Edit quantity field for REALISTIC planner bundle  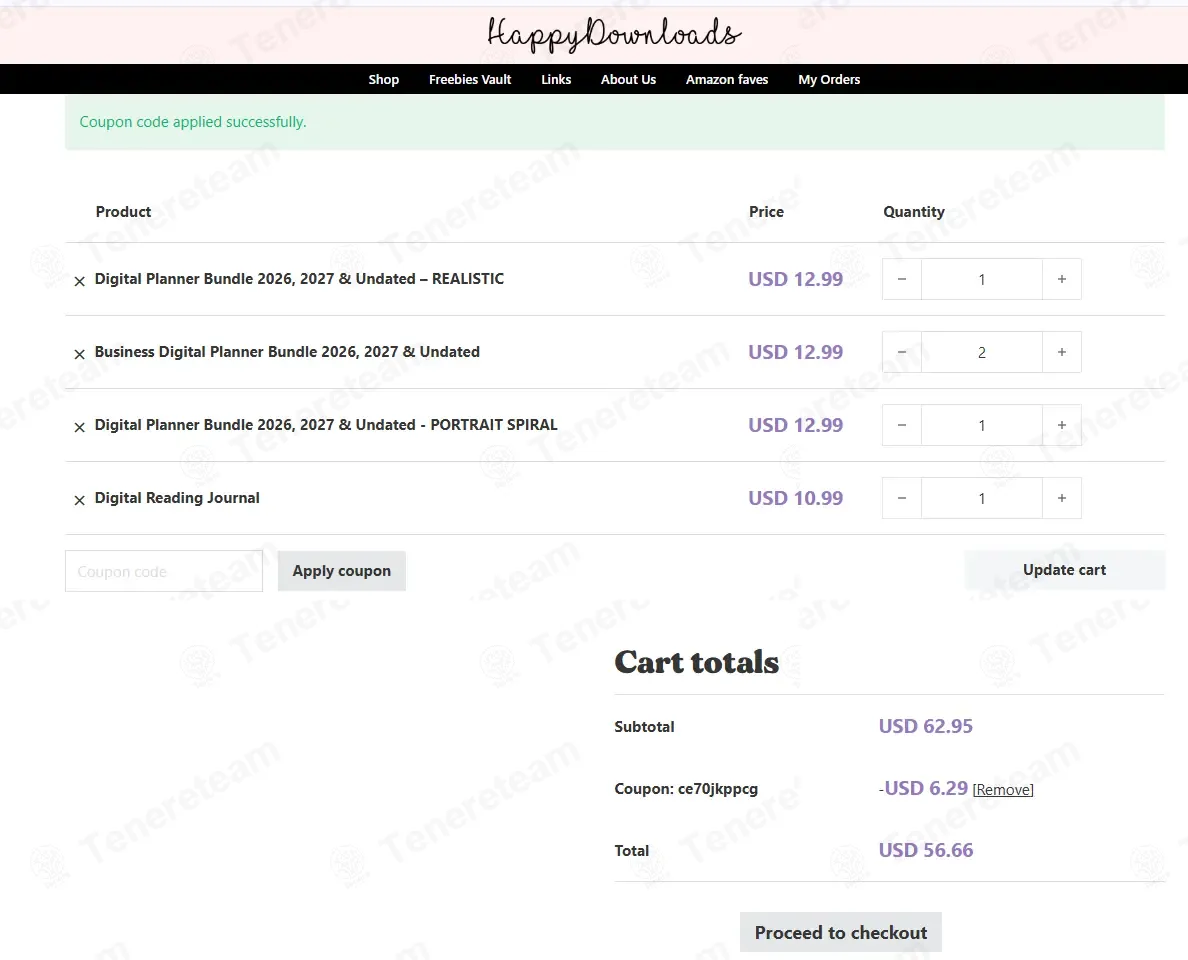[982, 279]
